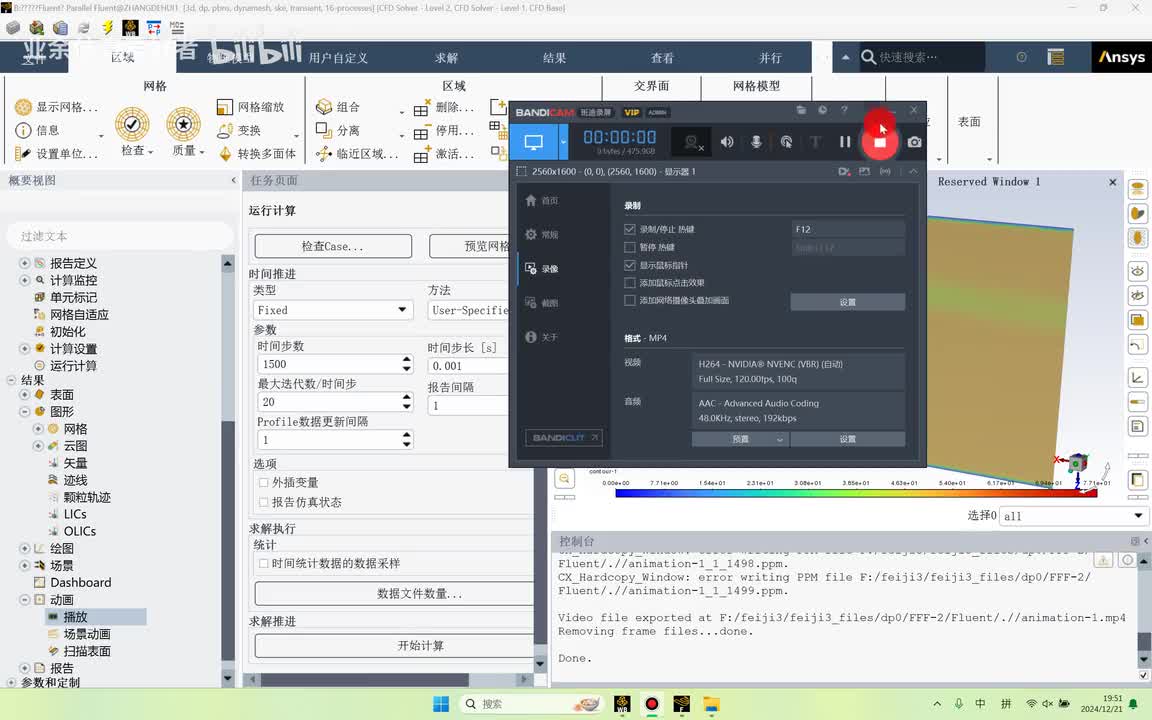Enable 报告仿真状态 checkbox
This screenshot has width=1152, height=720.
[263, 503]
